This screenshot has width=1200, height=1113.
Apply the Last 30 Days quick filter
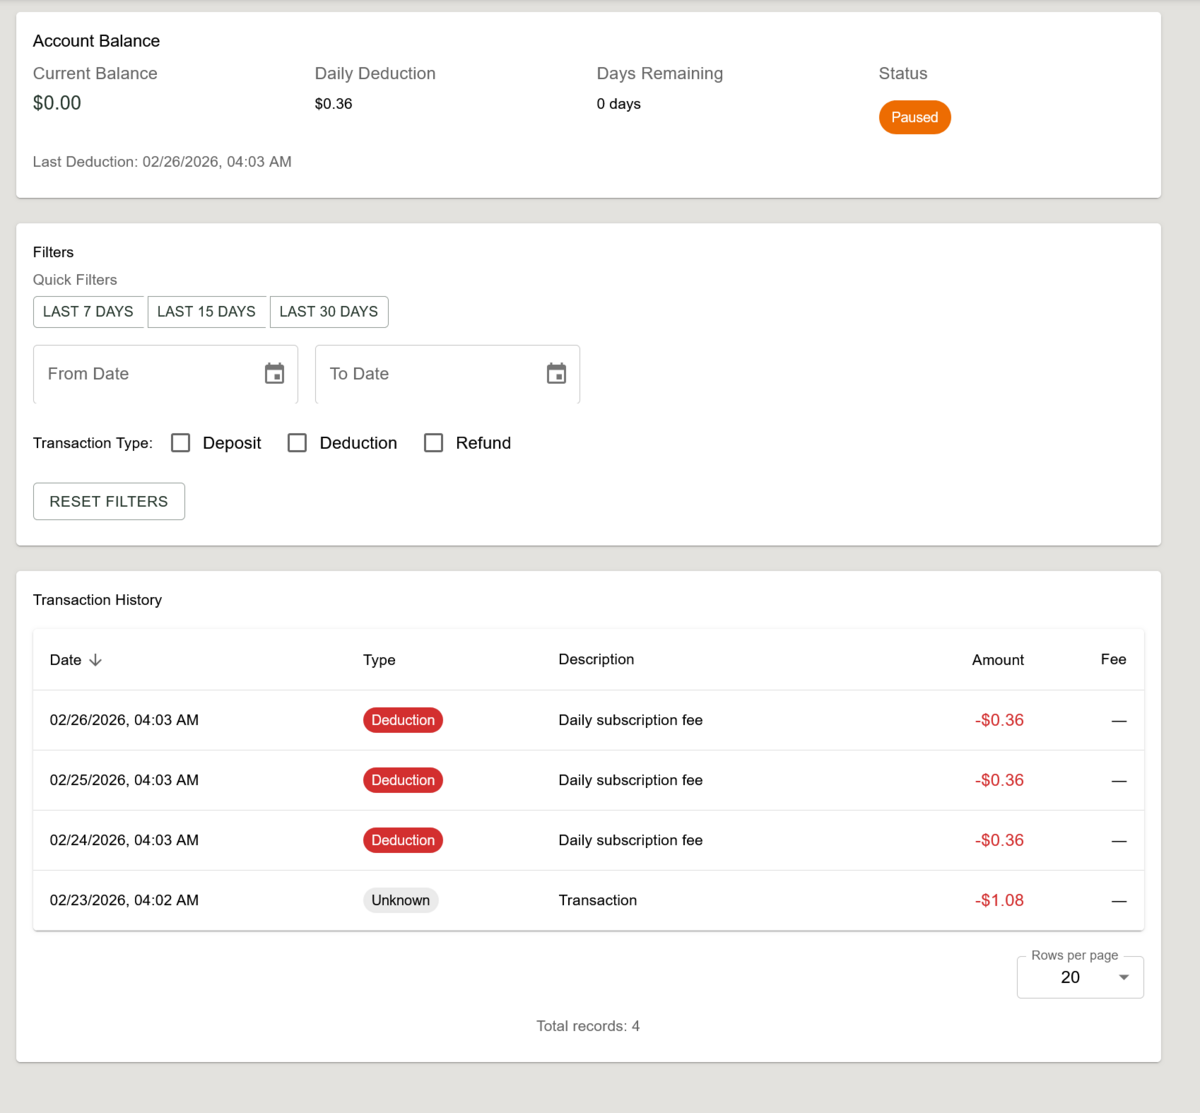point(329,312)
